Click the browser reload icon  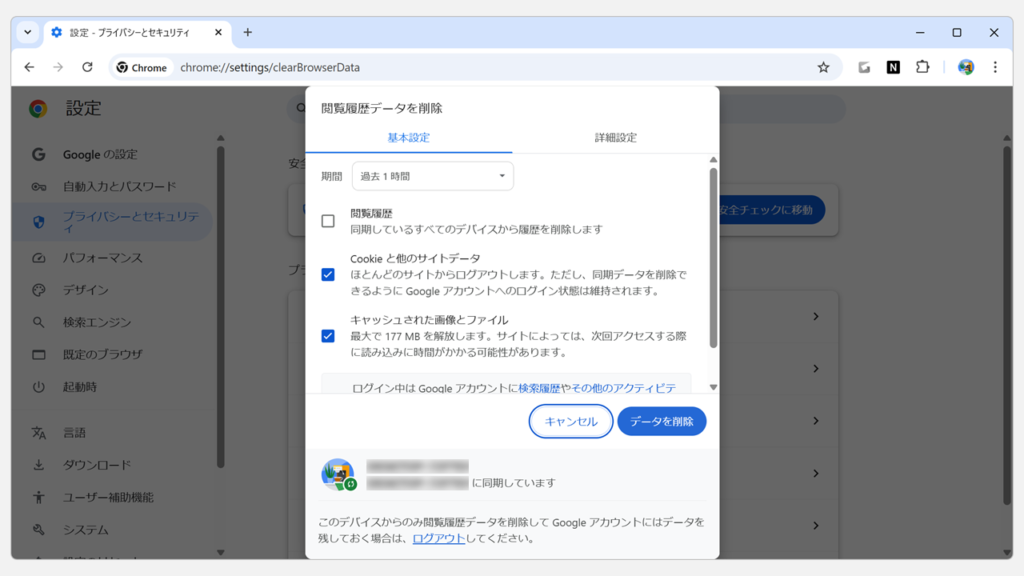[87, 67]
